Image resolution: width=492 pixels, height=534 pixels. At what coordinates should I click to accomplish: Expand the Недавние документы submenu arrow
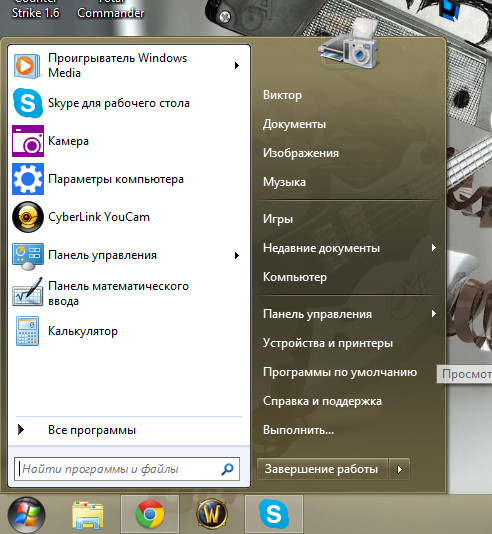click(x=433, y=248)
